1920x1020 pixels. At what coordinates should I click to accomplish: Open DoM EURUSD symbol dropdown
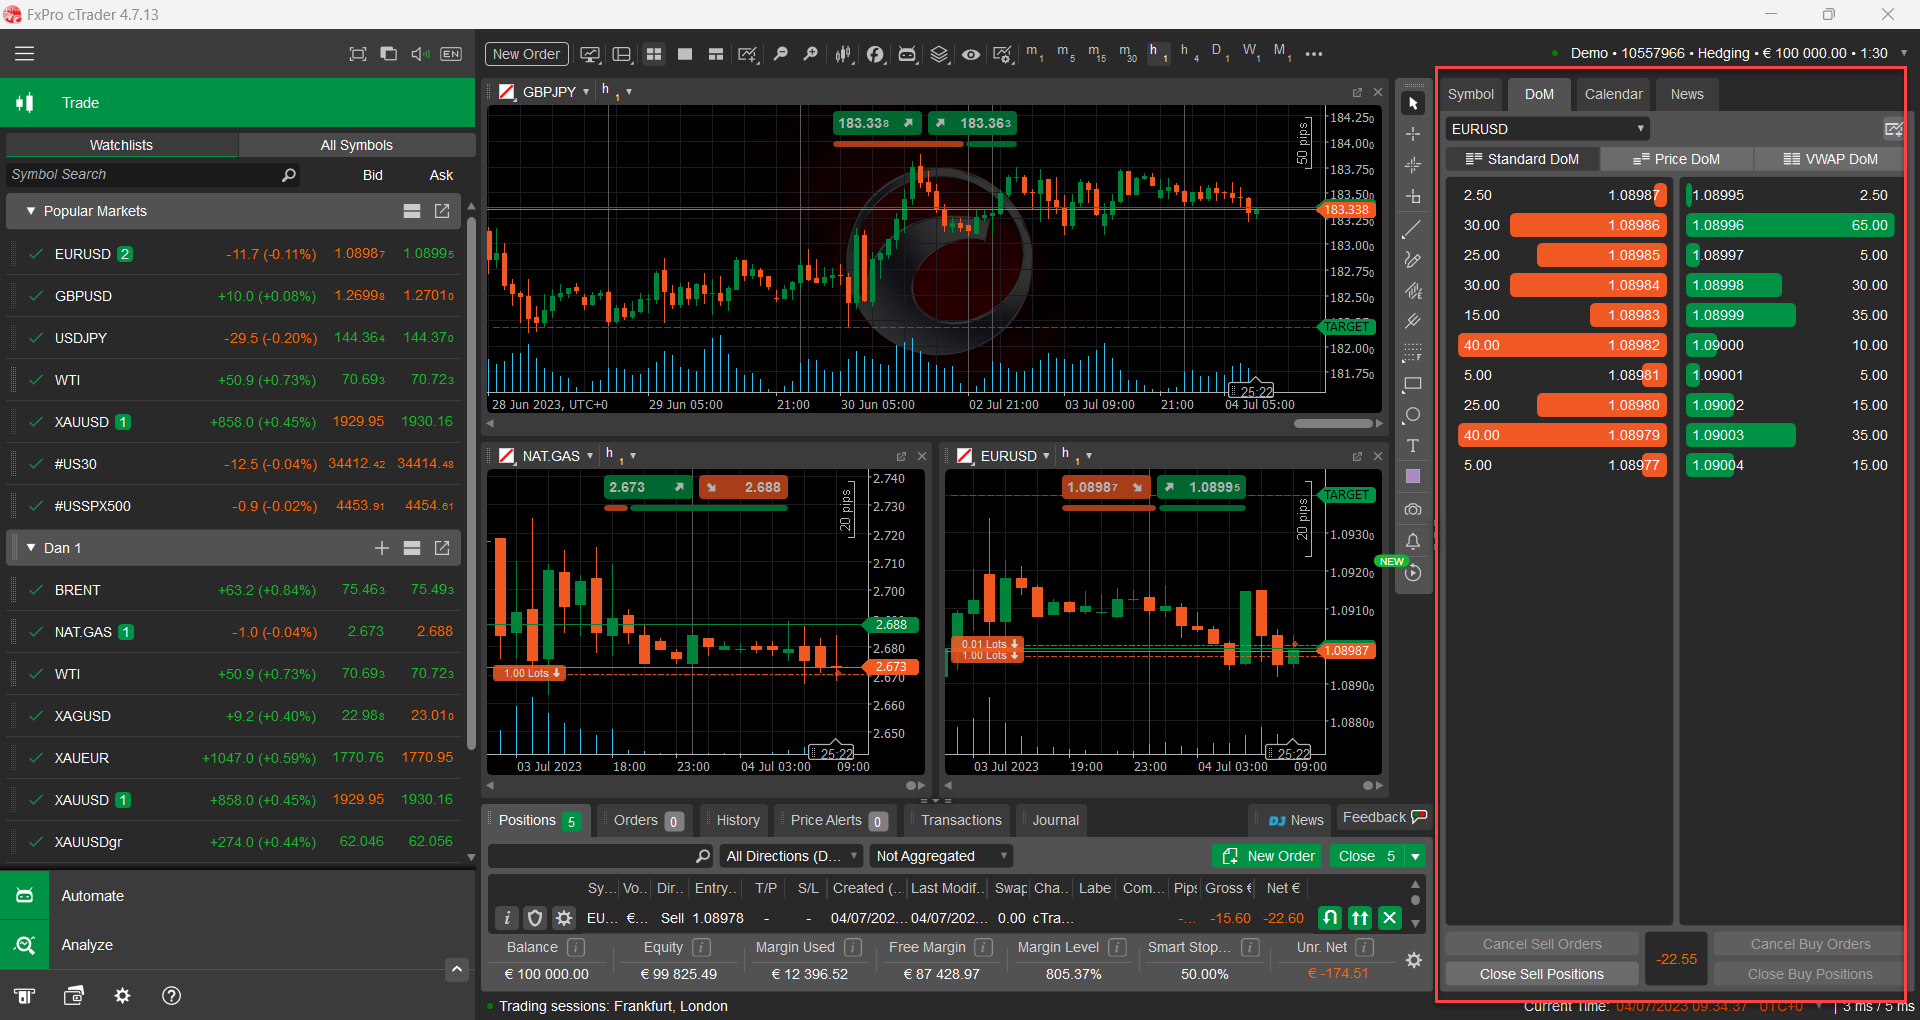coord(1547,129)
